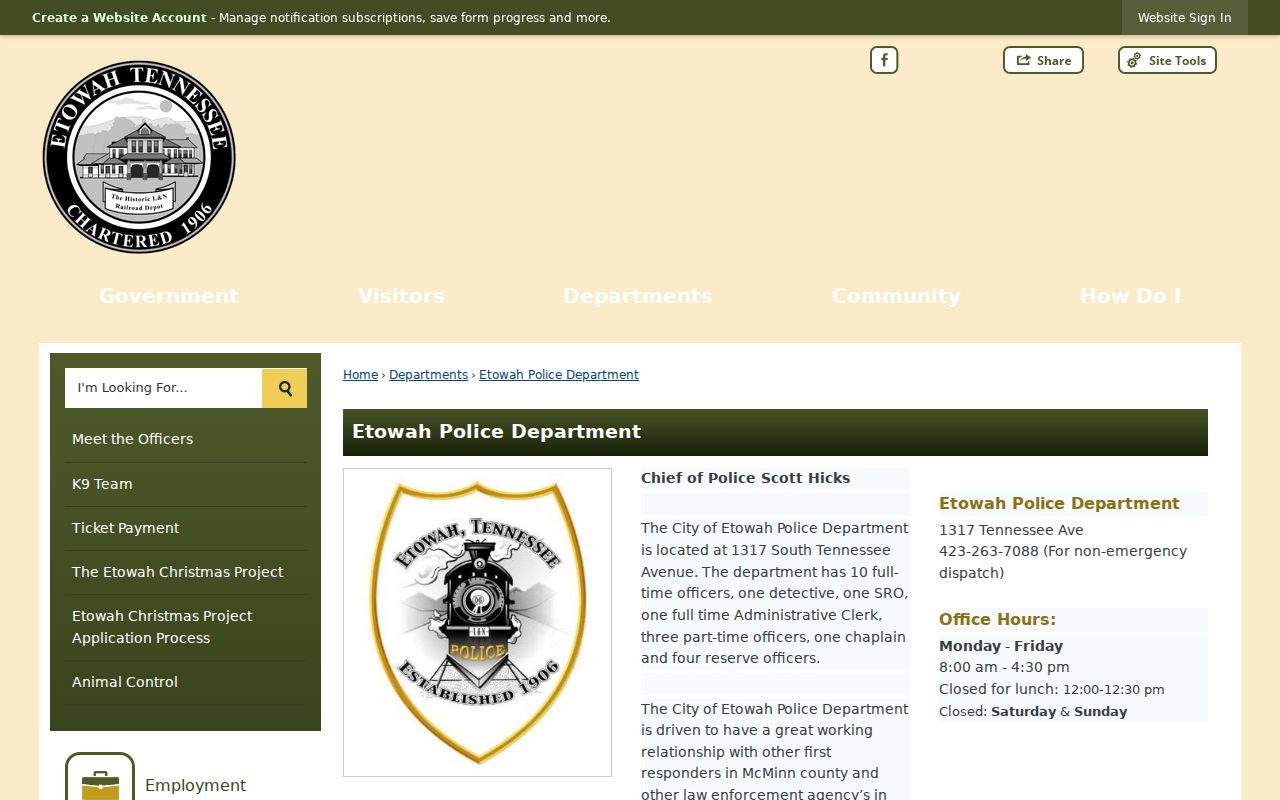Click Etowah Police Department breadcrumb link
Screen dimensions: 1280x800
click(559, 375)
